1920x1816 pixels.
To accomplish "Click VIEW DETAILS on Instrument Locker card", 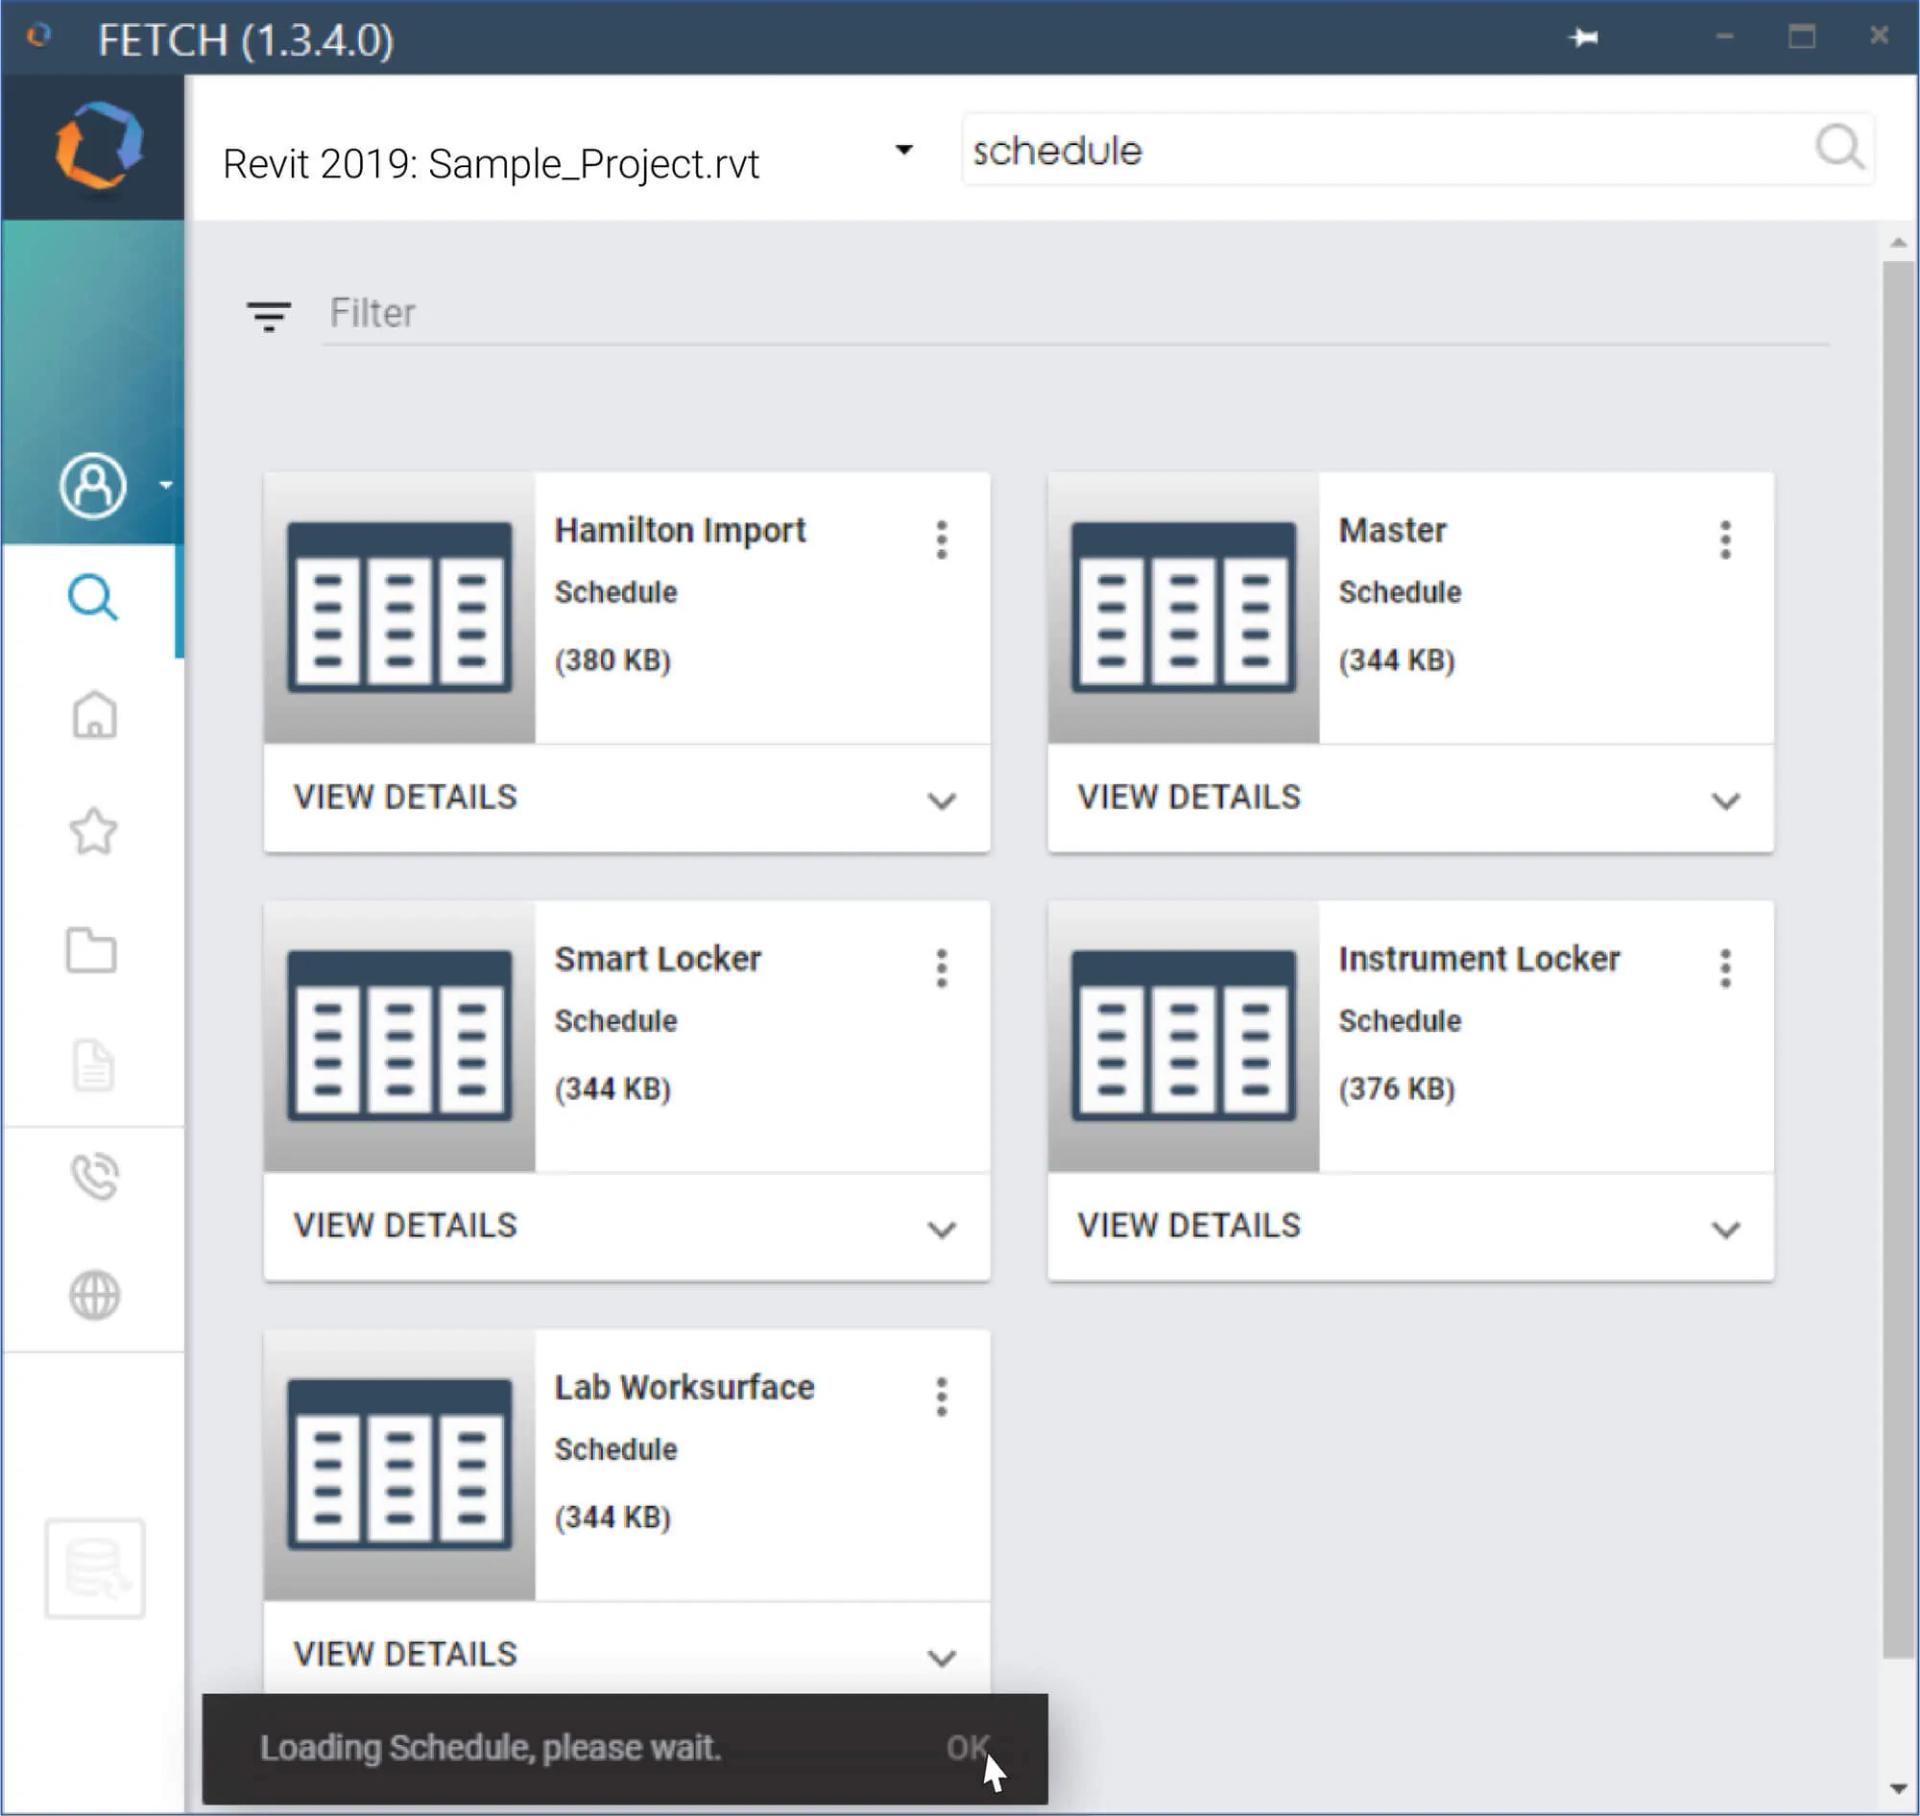I will click(1189, 1225).
